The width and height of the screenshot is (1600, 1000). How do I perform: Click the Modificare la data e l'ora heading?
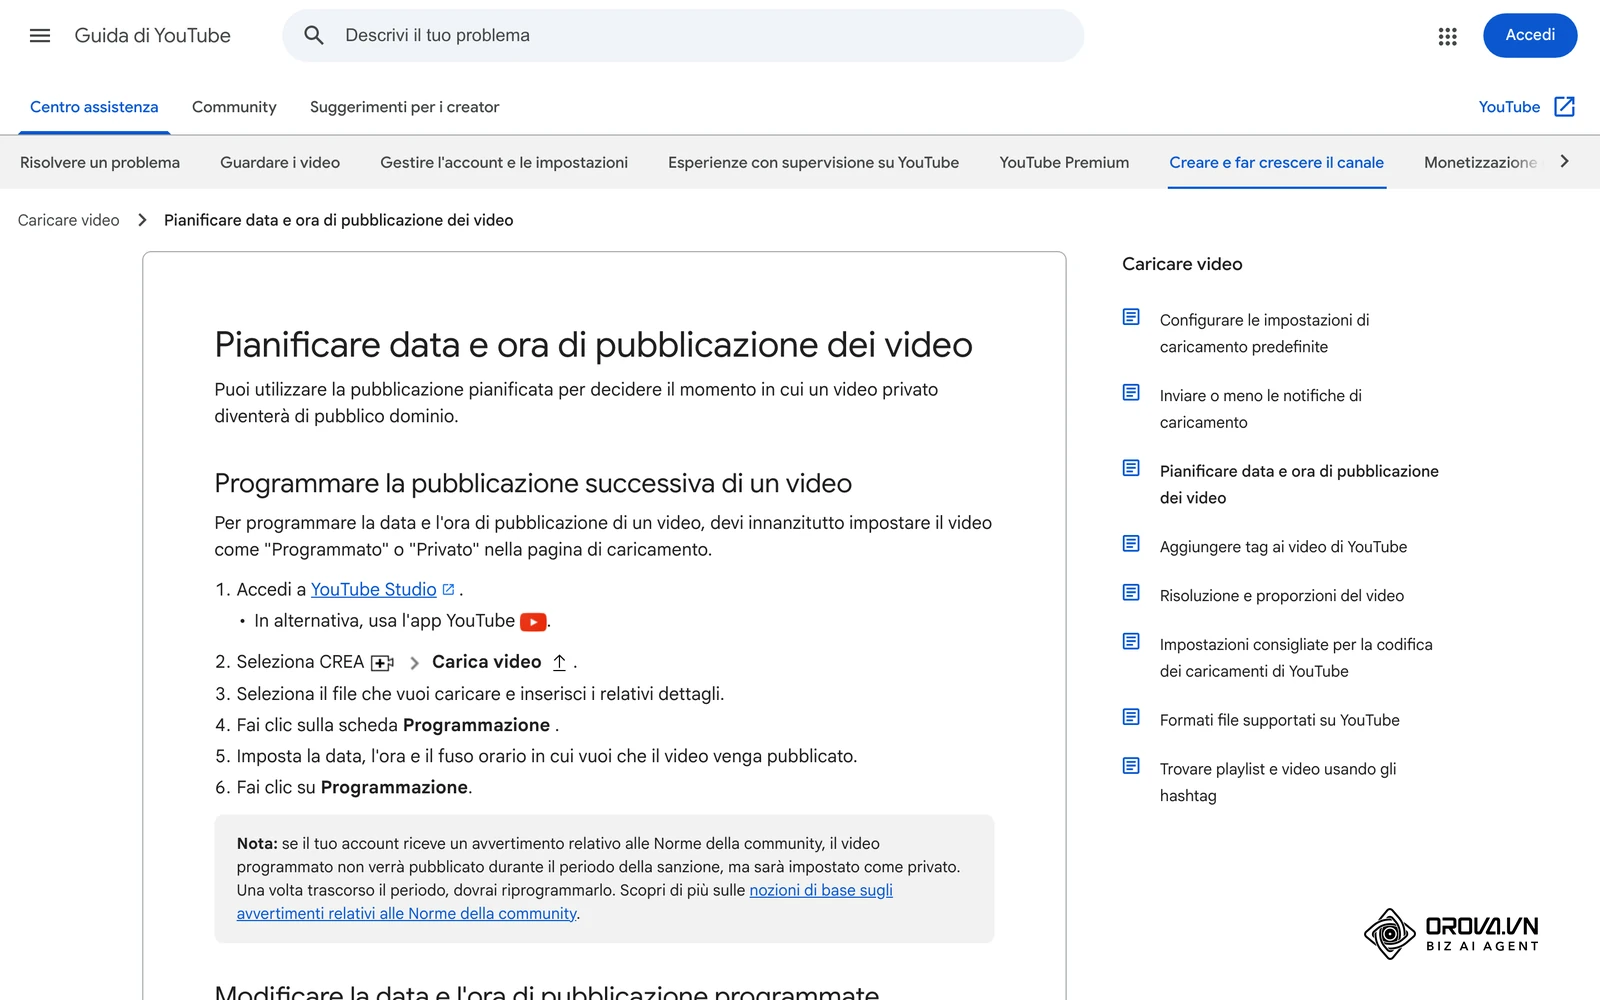click(547, 990)
